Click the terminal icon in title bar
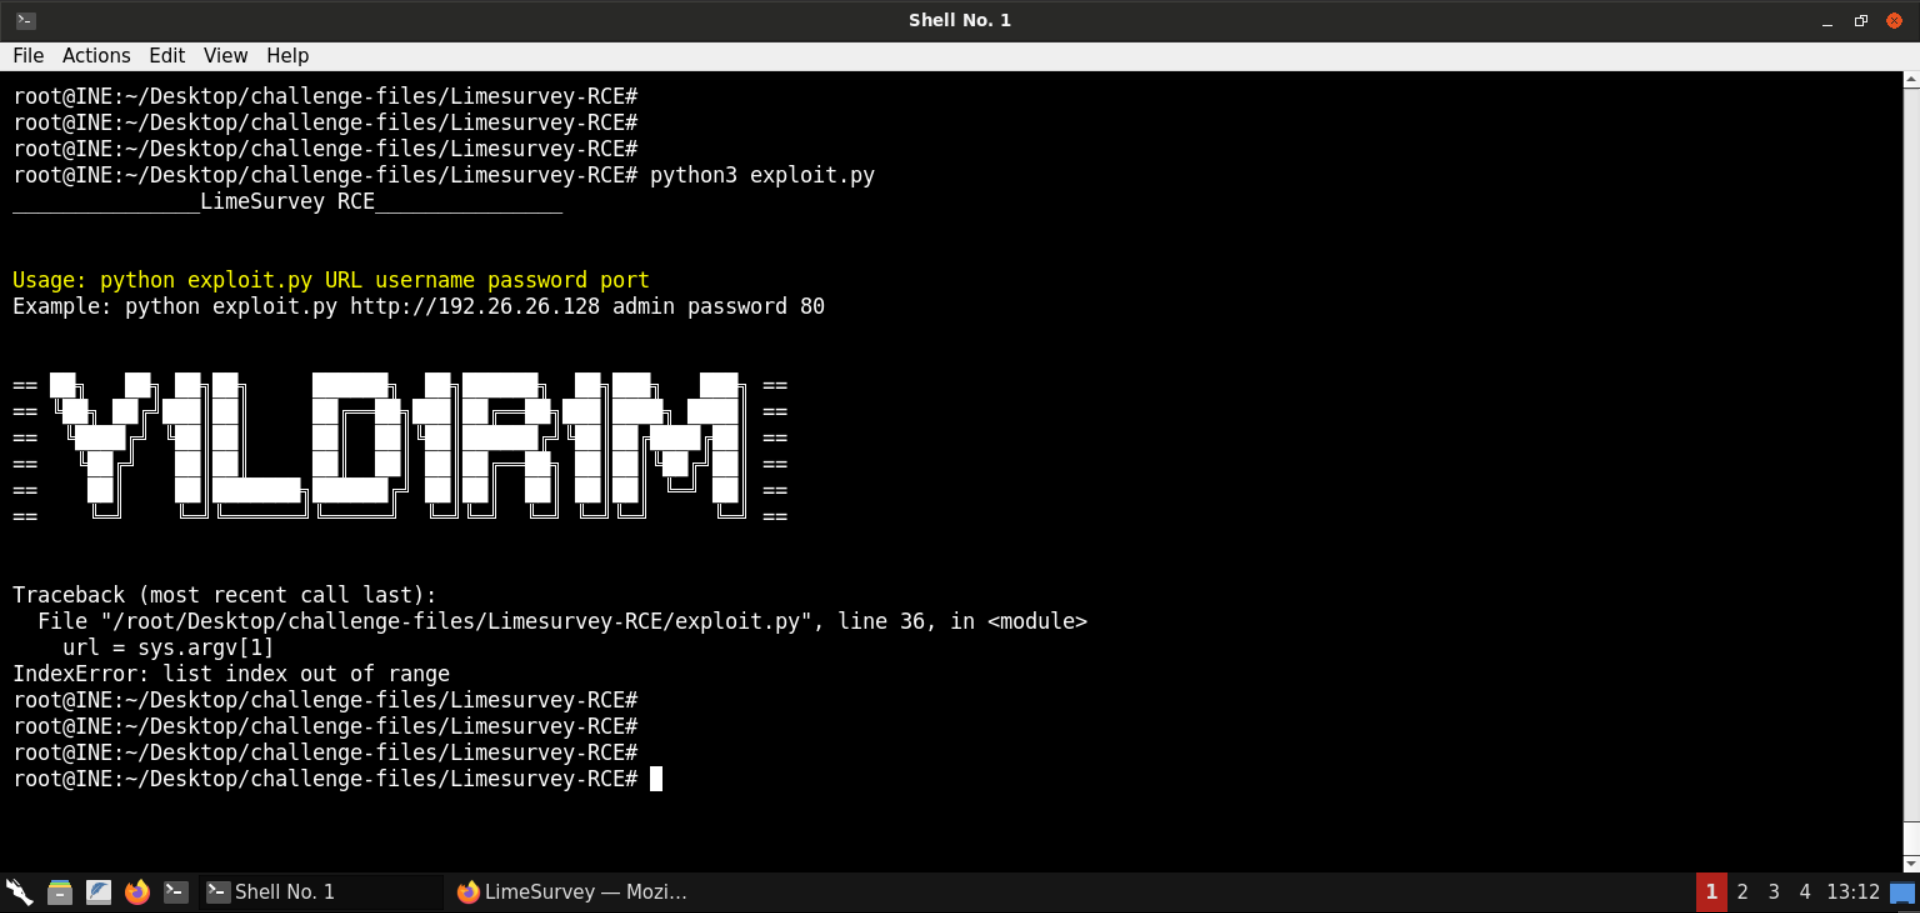The width and height of the screenshot is (1920, 913). pyautogui.click(x=26, y=20)
